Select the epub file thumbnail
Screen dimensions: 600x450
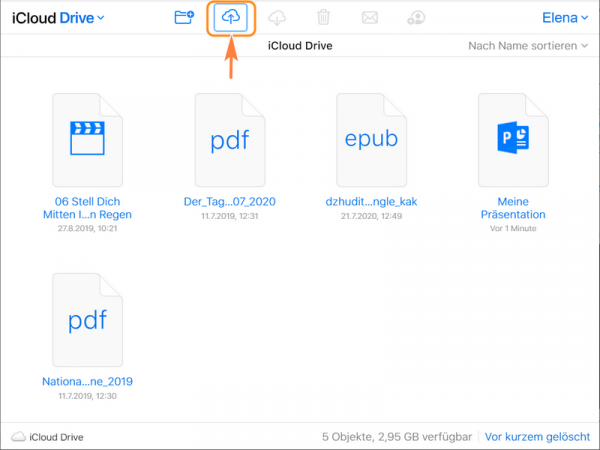pyautogui.click(x=372, y=140)
